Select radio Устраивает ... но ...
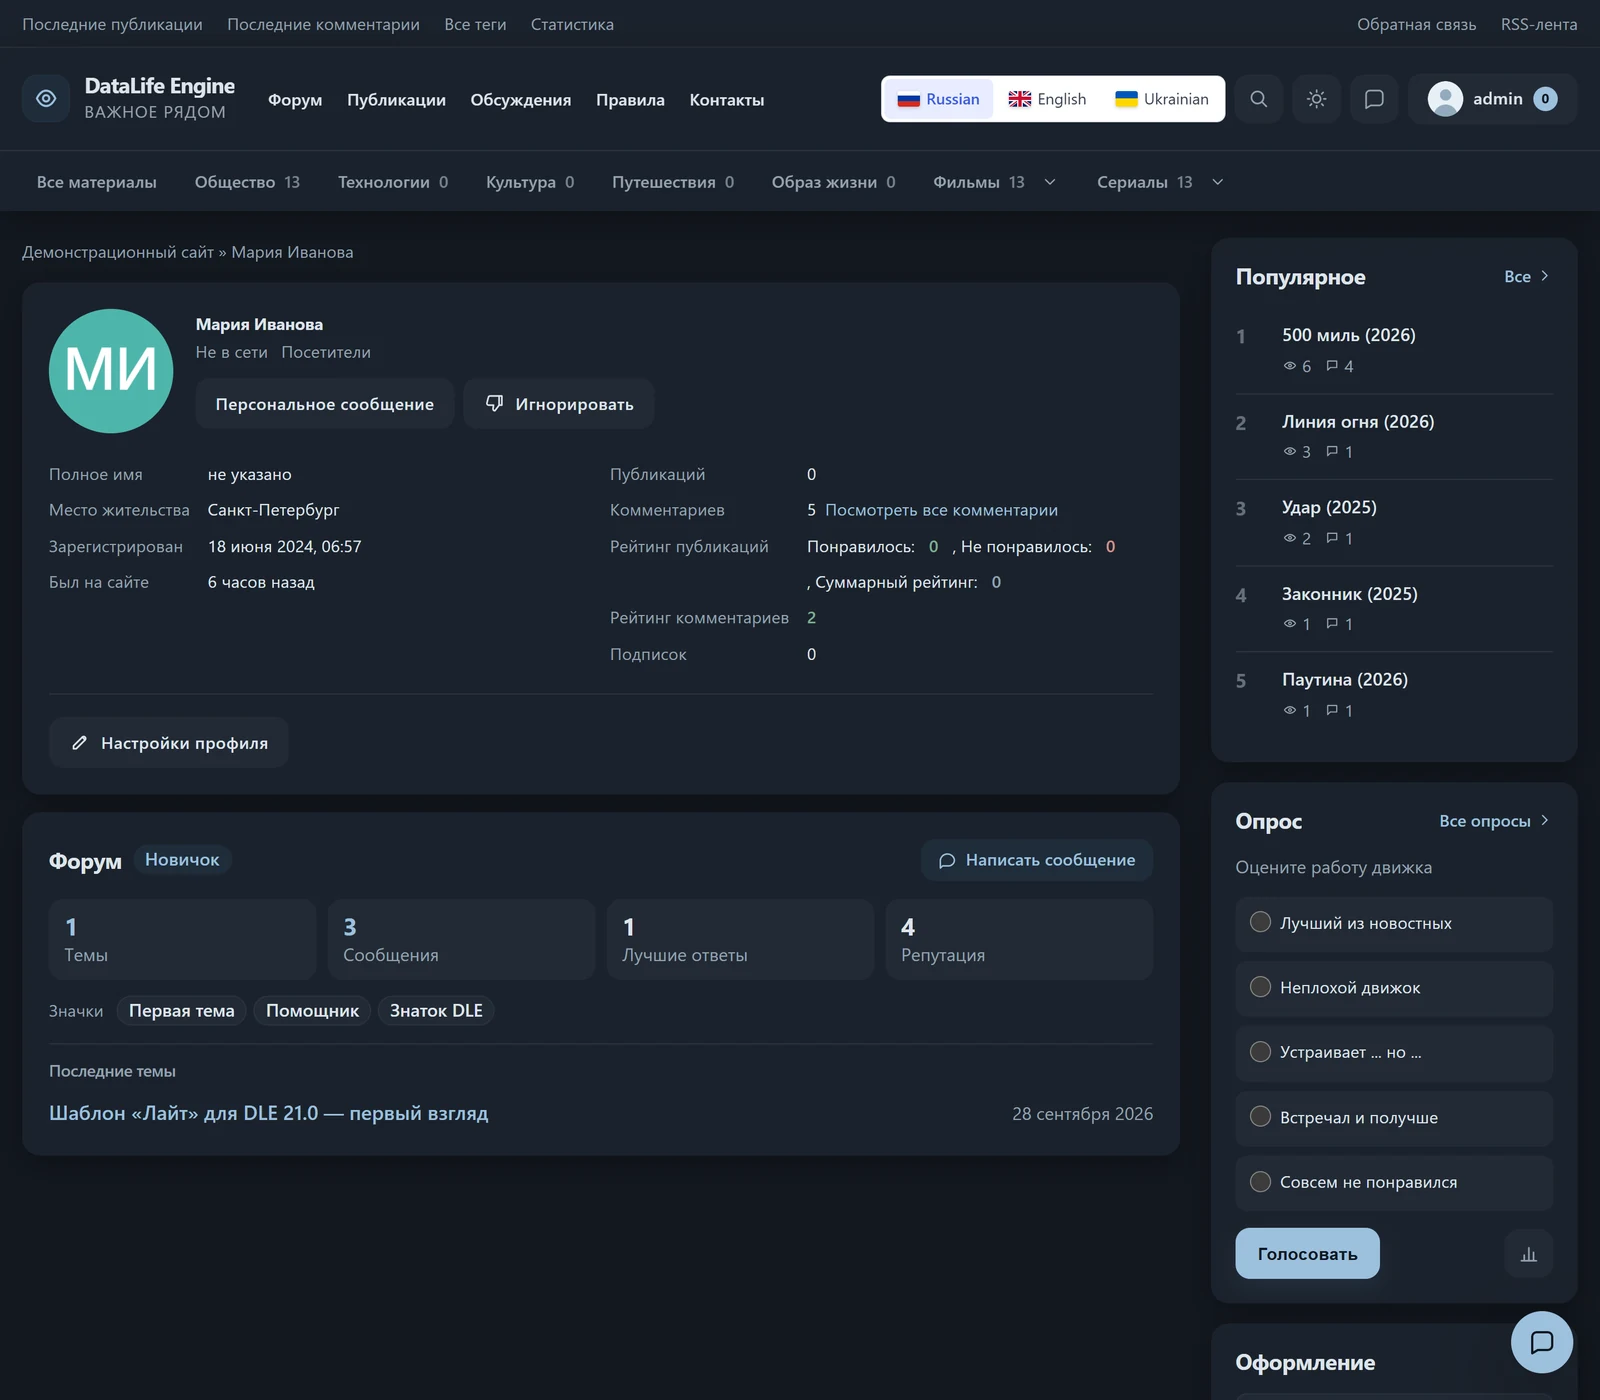This screenshot has width=1600, height=1400. click(1261, 1052)
